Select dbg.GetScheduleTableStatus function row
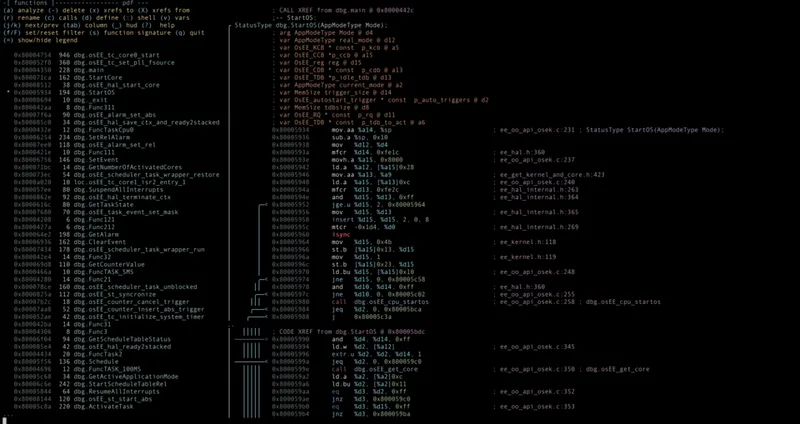 tap(92, 339)
